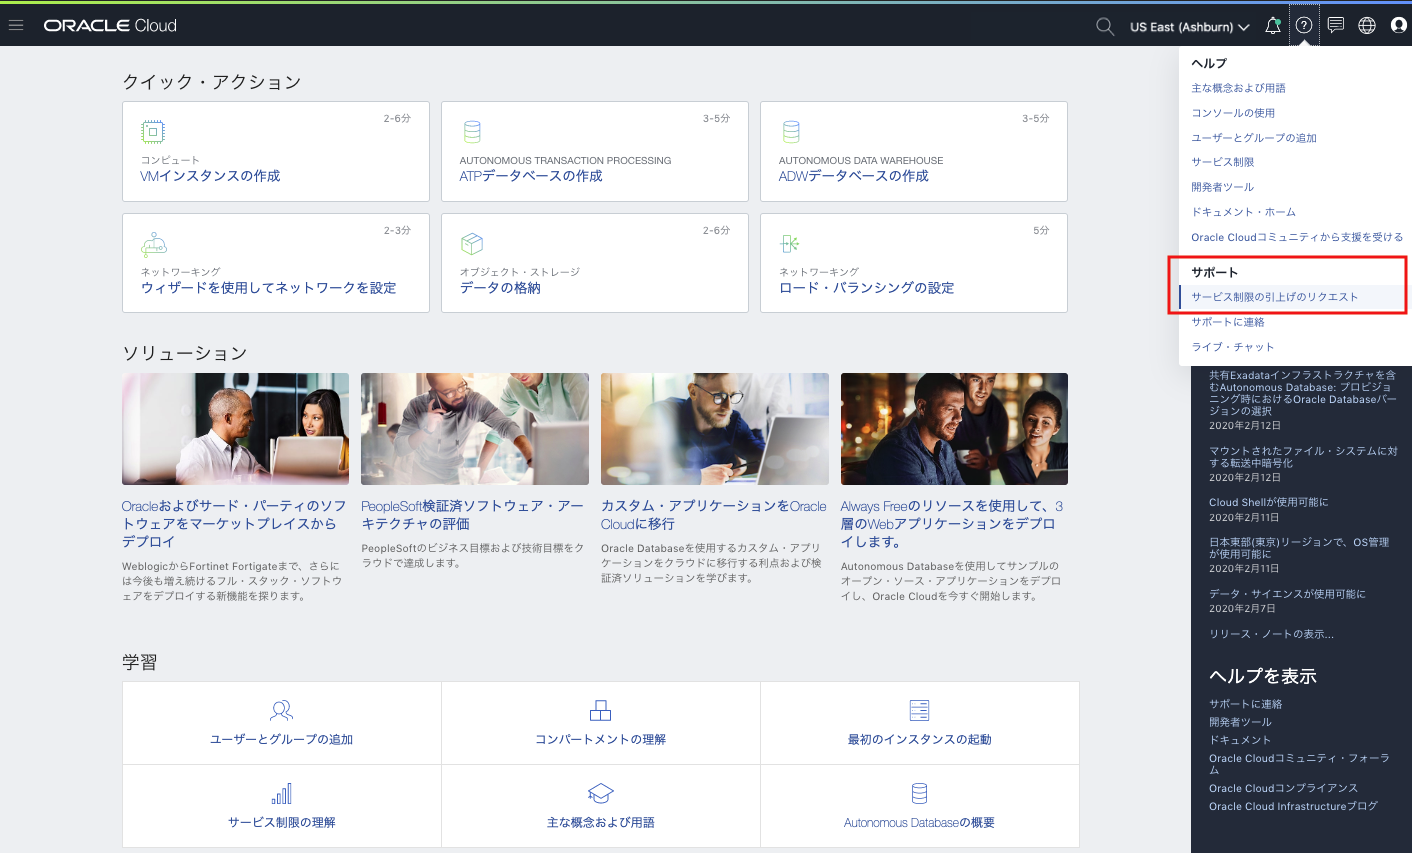Click the custom application migration thumbnail
1412x853 pixels.
point(715,429)
